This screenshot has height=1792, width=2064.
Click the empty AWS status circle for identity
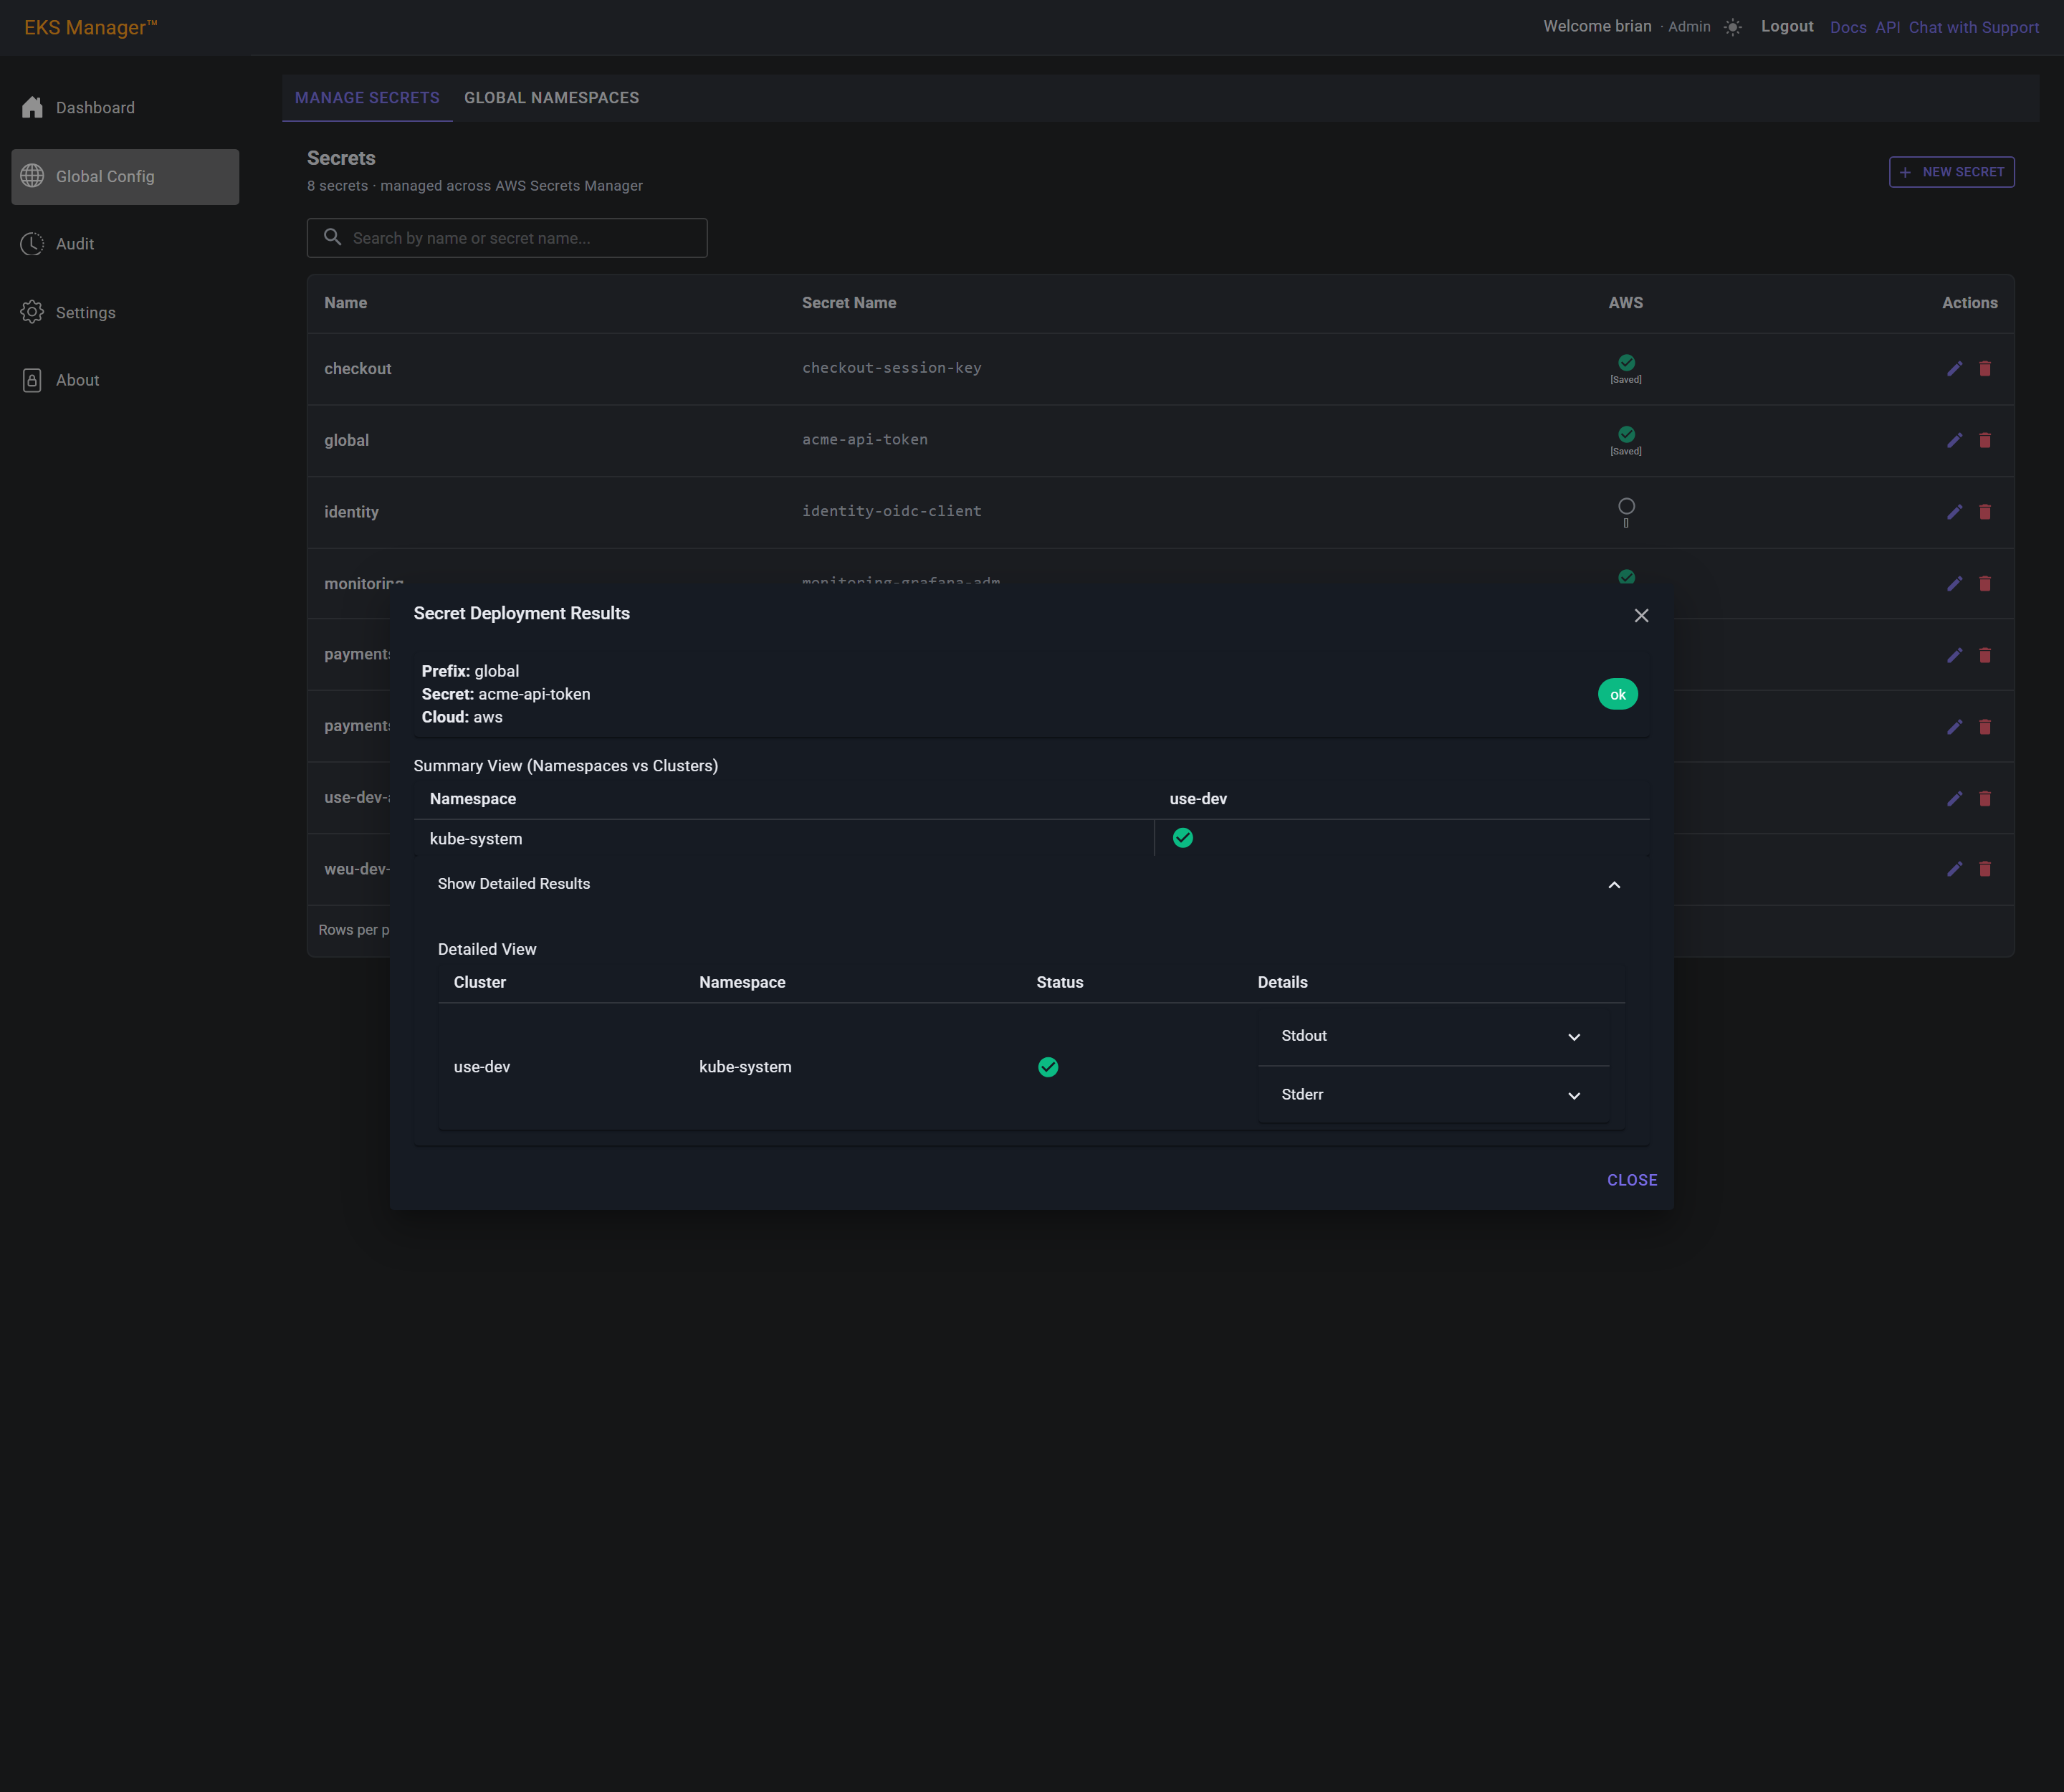(x=1626, y=506)
